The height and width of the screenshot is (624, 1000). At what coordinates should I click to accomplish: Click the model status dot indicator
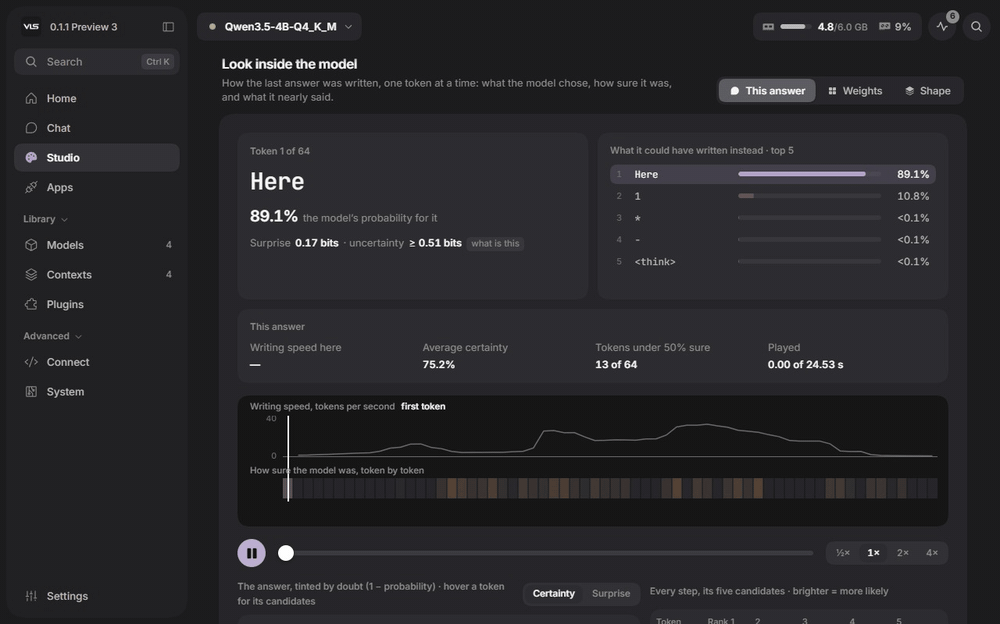(x=212, y=27)
